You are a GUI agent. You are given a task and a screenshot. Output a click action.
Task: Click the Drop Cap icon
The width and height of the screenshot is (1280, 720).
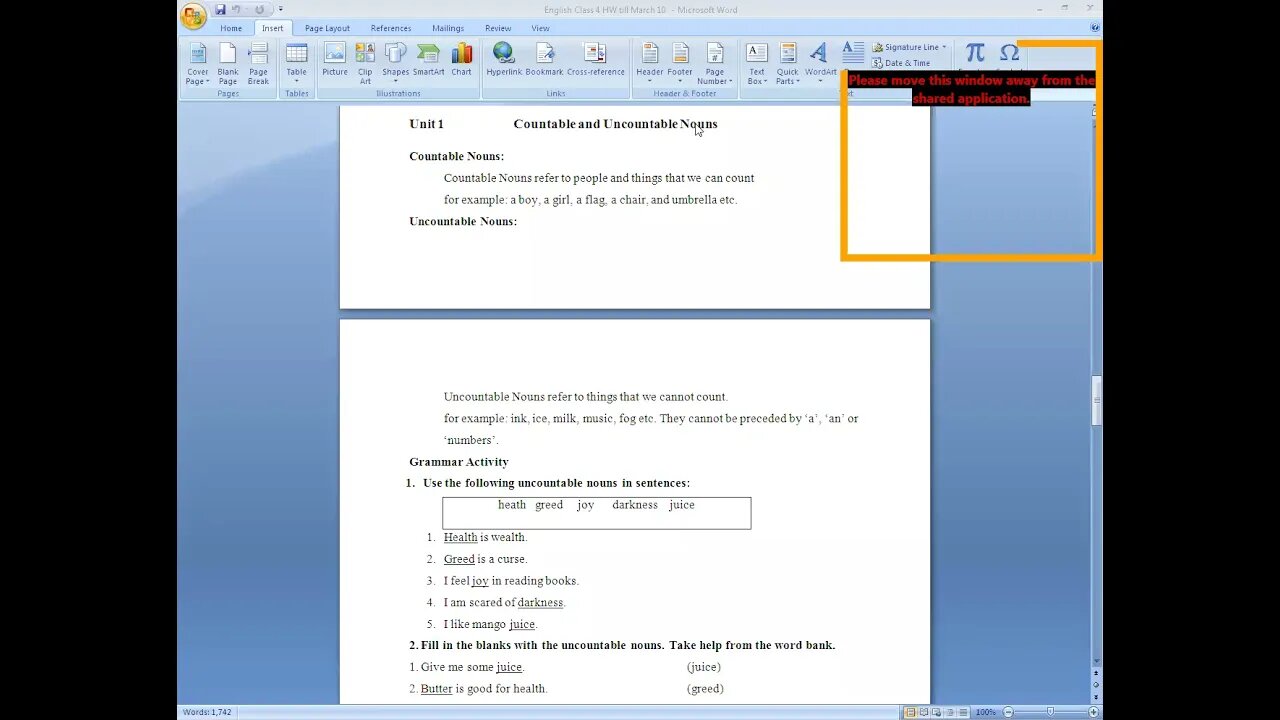853,54
